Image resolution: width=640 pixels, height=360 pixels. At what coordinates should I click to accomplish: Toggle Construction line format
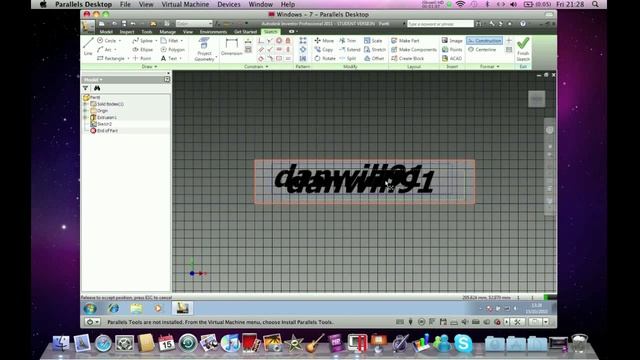pyautogui.click(x=484, y=41)
